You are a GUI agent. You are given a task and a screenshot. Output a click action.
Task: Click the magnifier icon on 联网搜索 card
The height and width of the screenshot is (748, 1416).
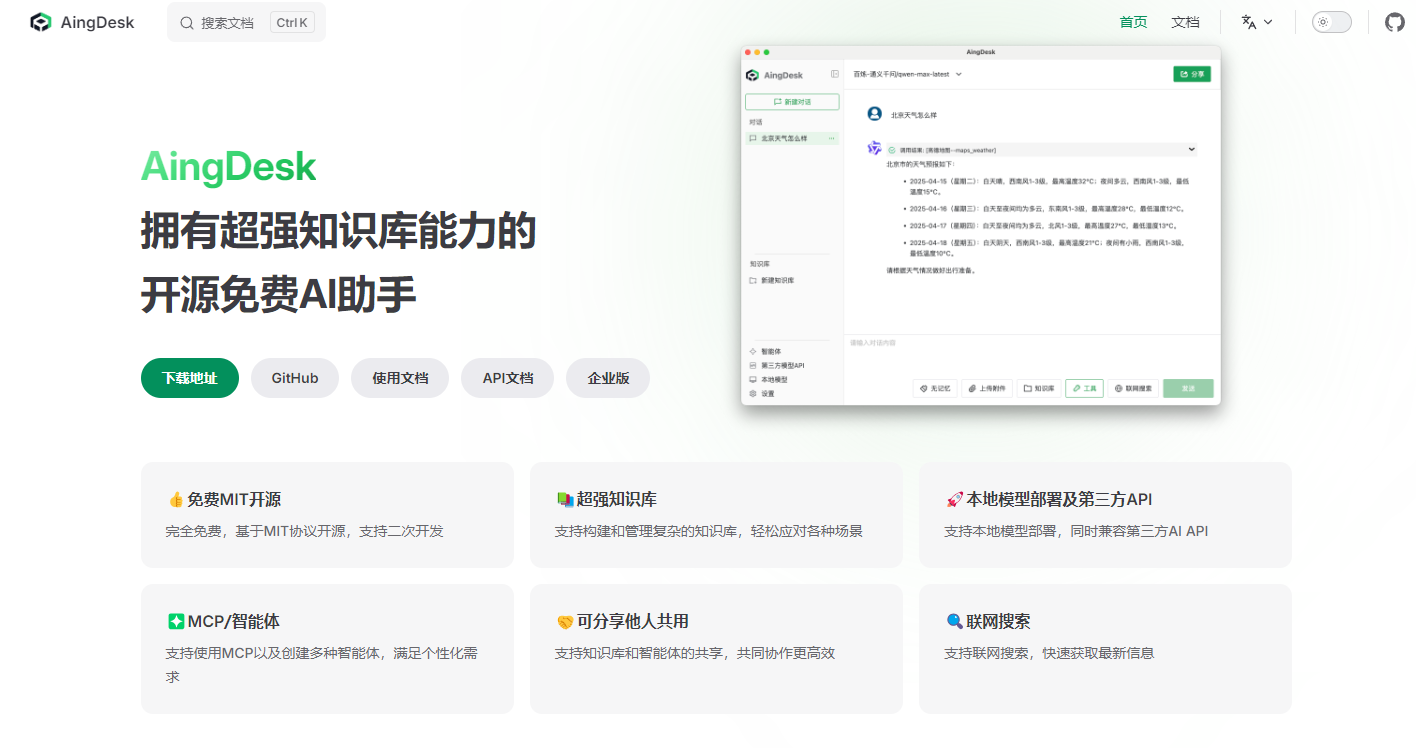tap(954, 622)
